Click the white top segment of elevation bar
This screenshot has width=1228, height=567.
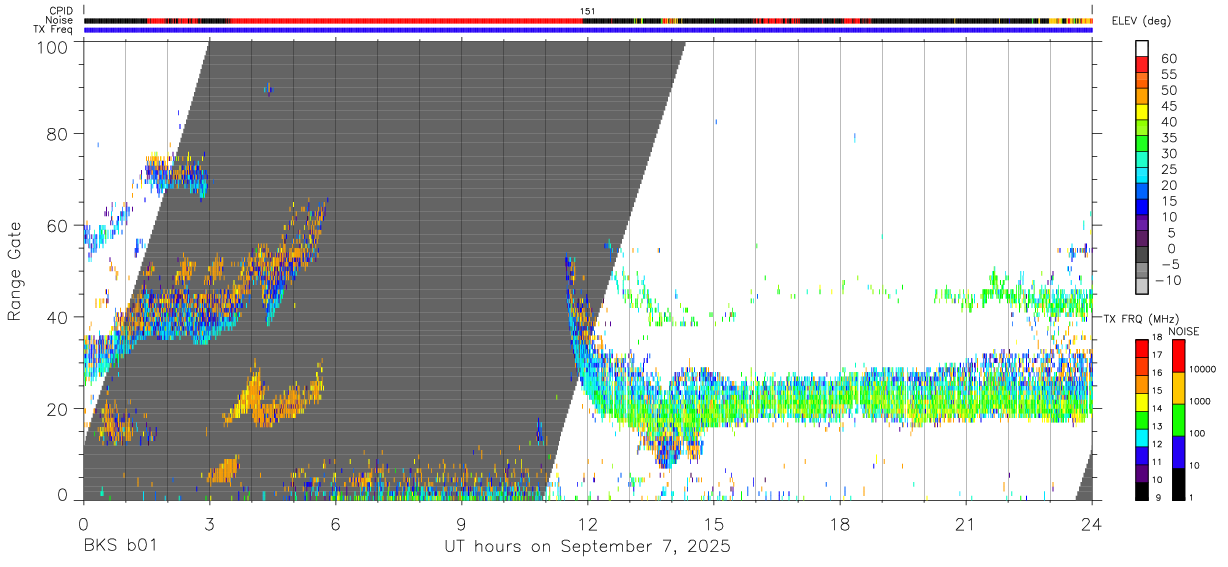coord(1142,48)
